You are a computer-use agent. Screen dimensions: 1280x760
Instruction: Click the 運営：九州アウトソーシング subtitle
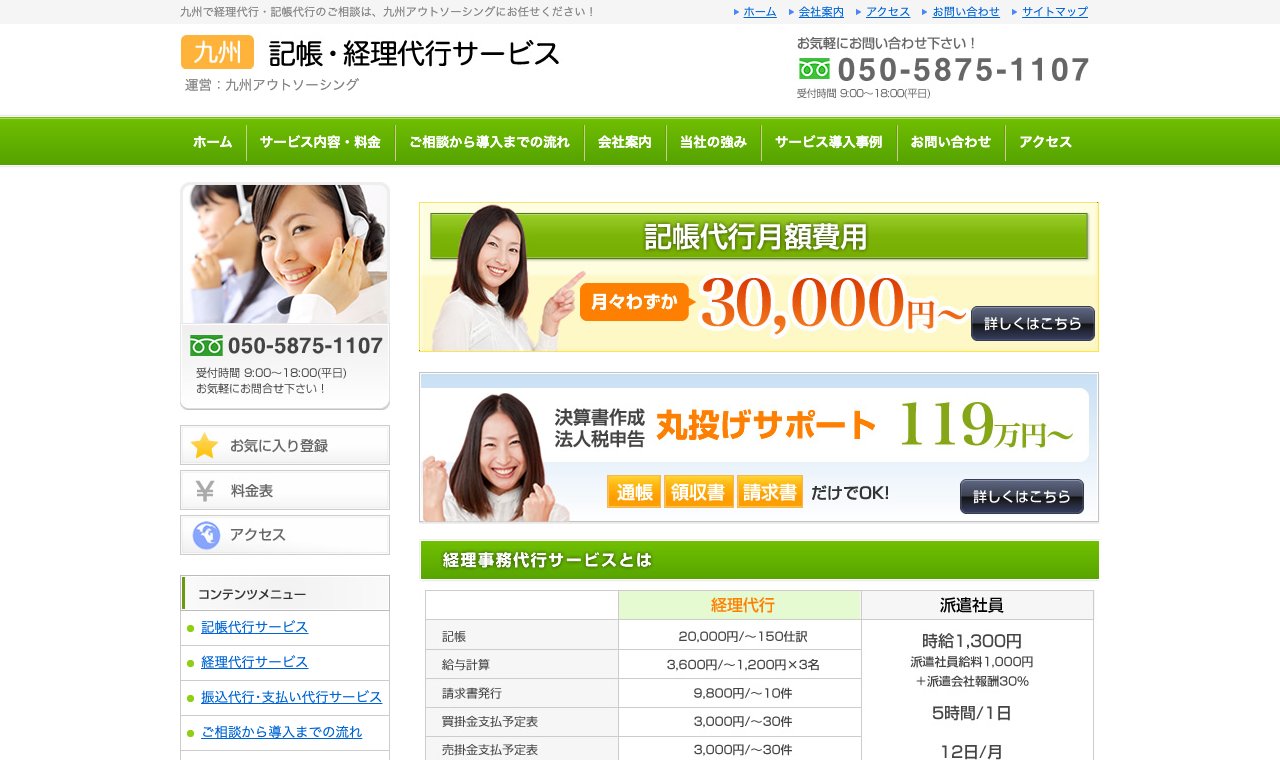[x=272, y=85]
